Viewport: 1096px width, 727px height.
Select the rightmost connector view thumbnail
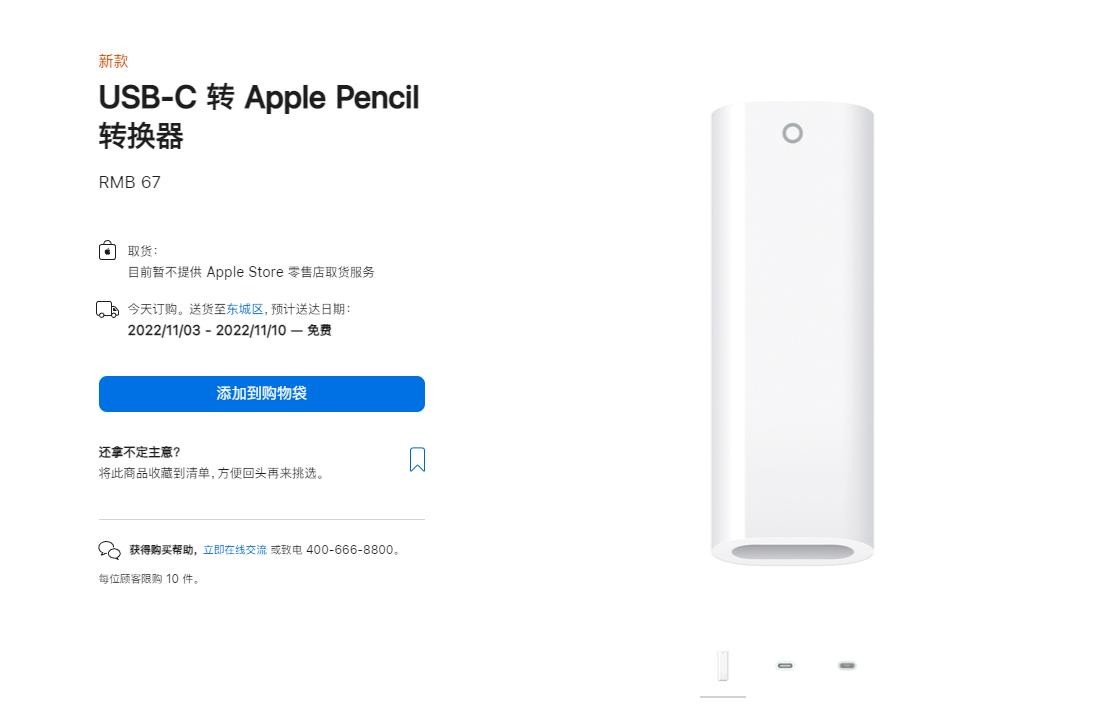click(846, 664)
